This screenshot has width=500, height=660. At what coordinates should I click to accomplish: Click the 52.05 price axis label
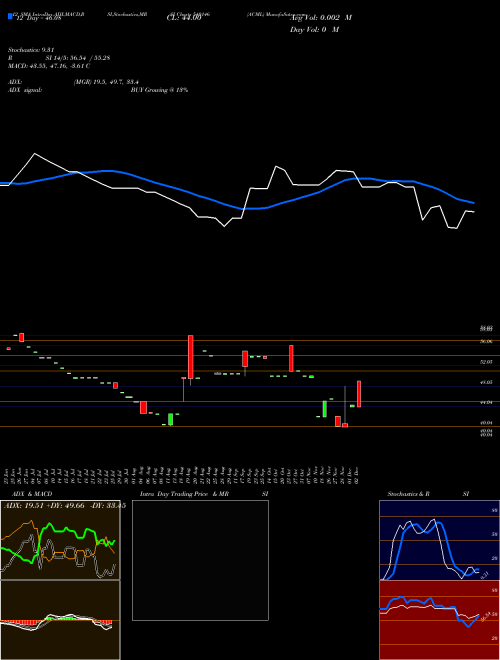click(x=486, y=362)
